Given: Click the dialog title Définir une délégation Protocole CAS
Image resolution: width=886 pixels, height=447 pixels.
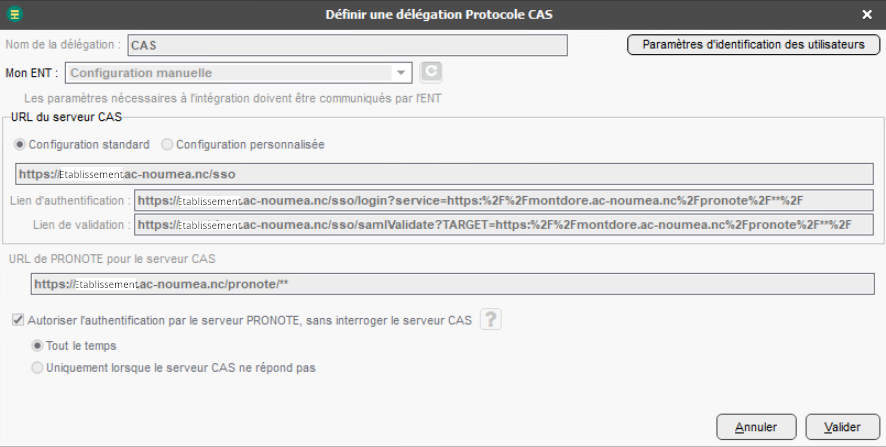Looking at the screenshot, I should click(x=439, y=14).
